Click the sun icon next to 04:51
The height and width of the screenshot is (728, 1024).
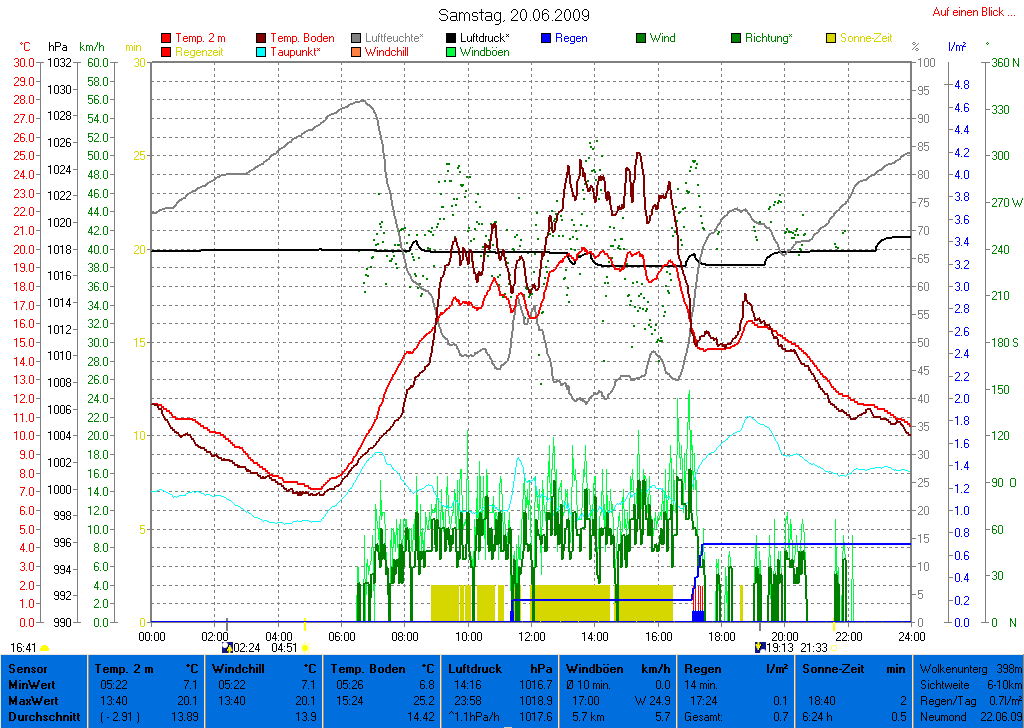point(304,647)
